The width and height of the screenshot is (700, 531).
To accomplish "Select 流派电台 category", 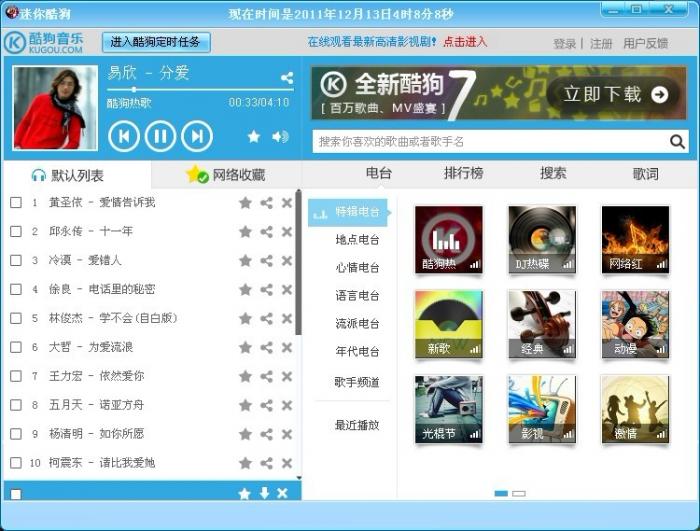I will tap(357, 323).
